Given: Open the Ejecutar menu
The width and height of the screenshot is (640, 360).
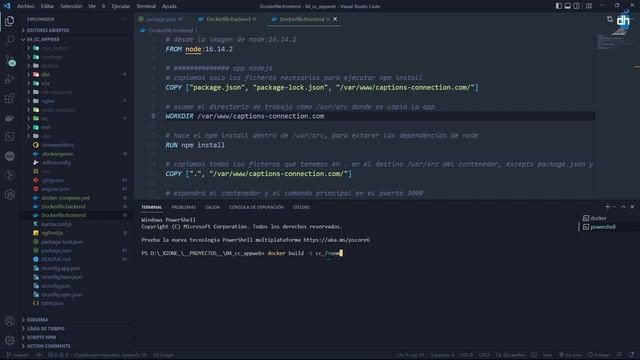Looking at the screenshot, I should tap(120, 6).
